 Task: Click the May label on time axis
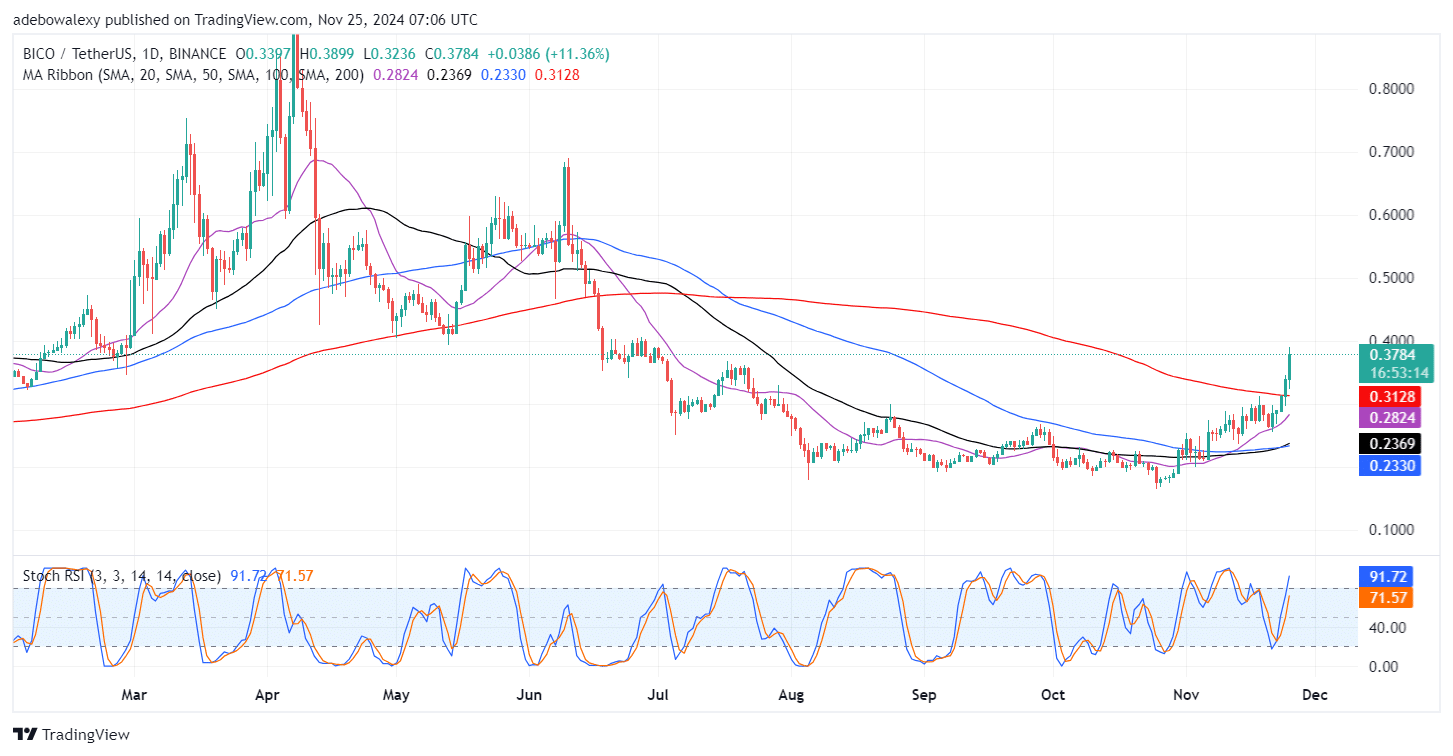tap(396, 694)
